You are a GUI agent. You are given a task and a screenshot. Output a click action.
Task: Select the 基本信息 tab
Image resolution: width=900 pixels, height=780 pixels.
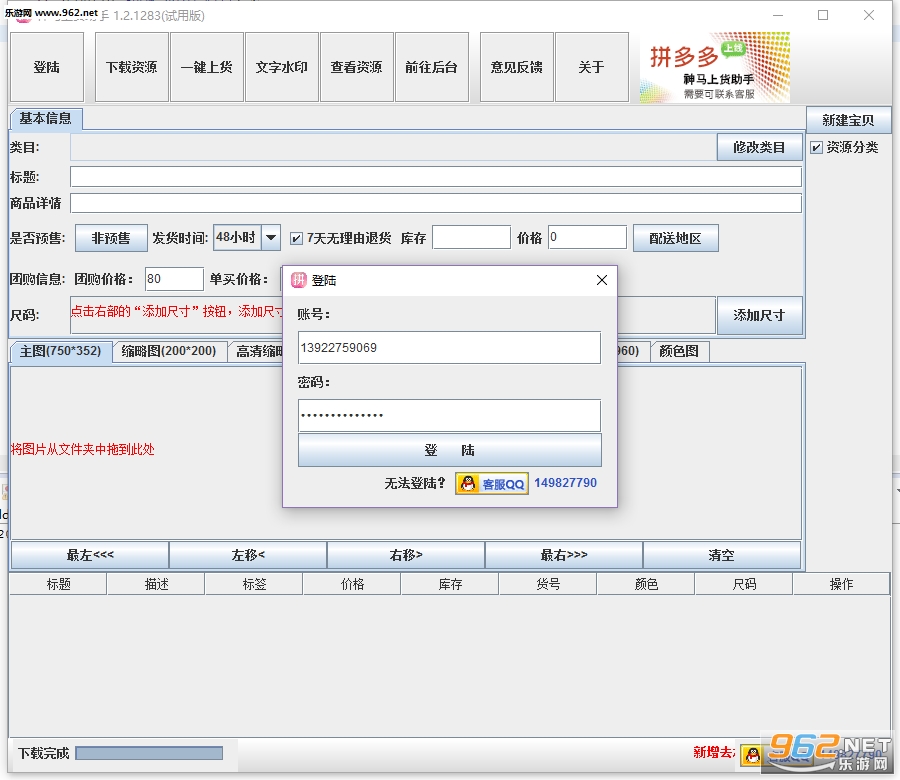coord(46,119)
